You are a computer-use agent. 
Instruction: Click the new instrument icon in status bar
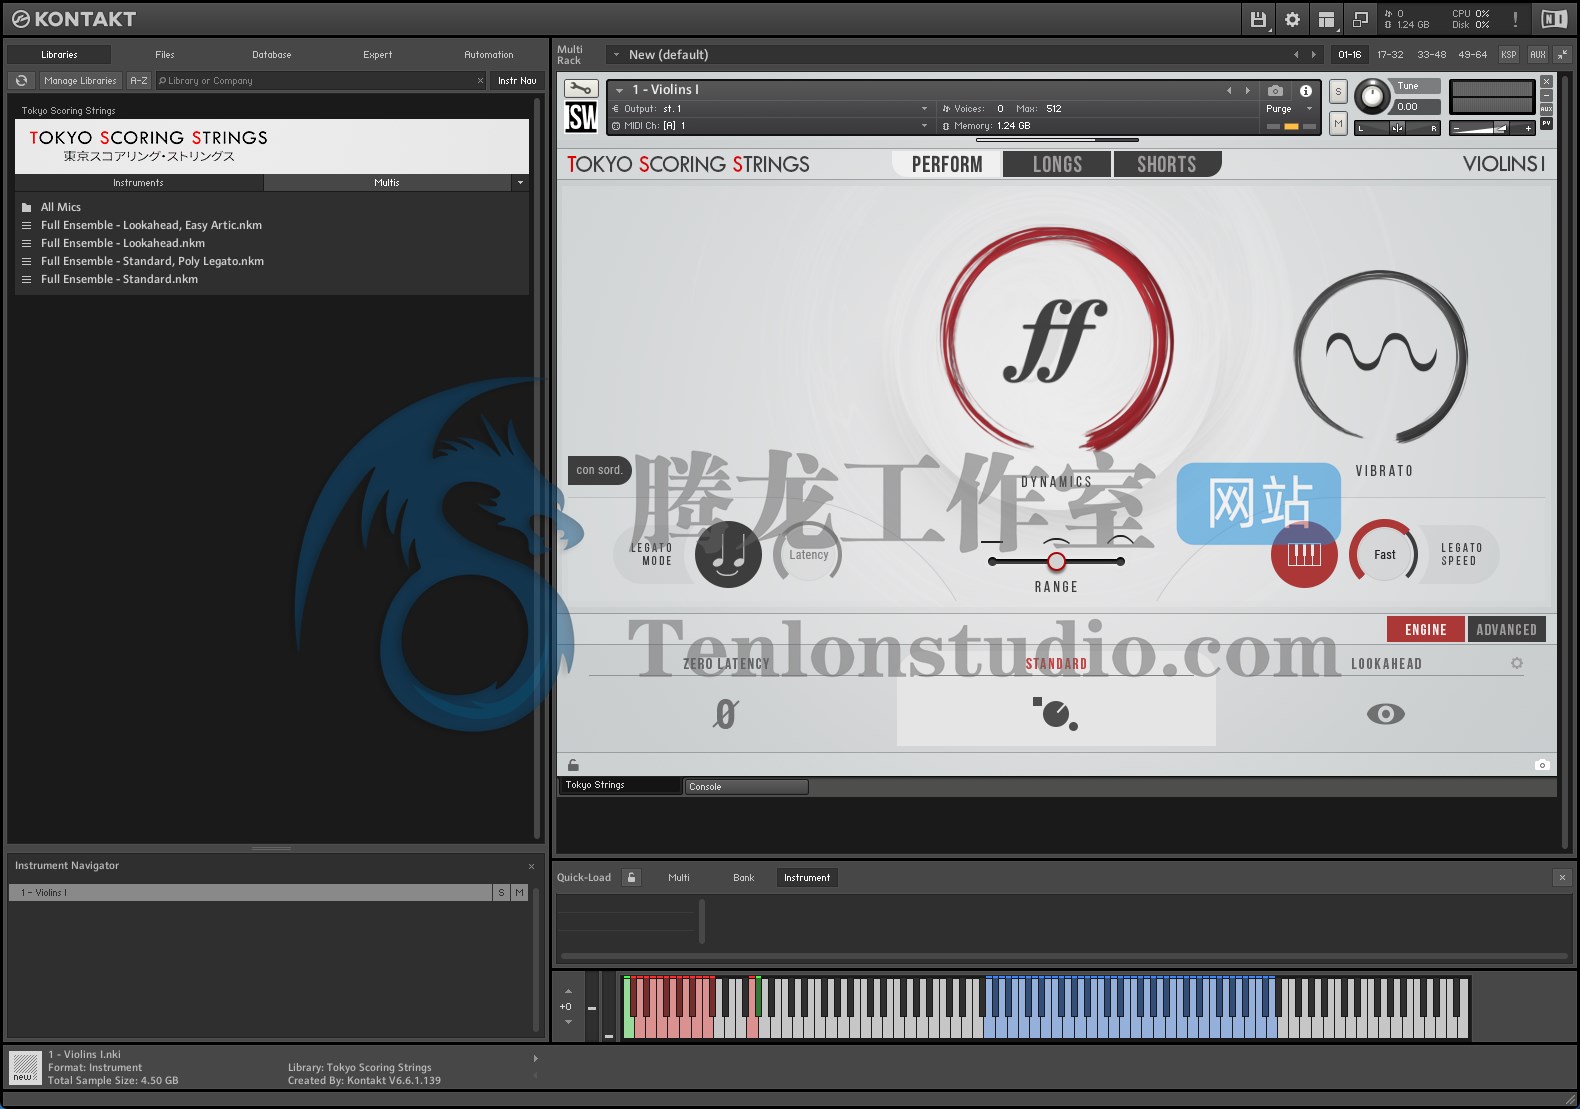25,1067
